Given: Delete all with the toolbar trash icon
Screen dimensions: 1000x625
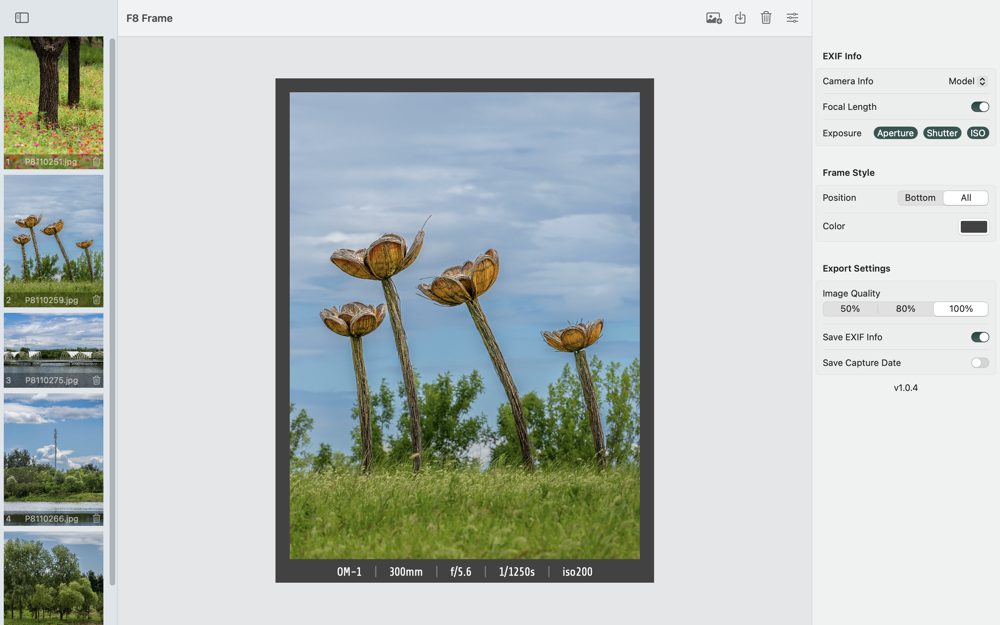Looking at the screenshot, I should 766,18.
